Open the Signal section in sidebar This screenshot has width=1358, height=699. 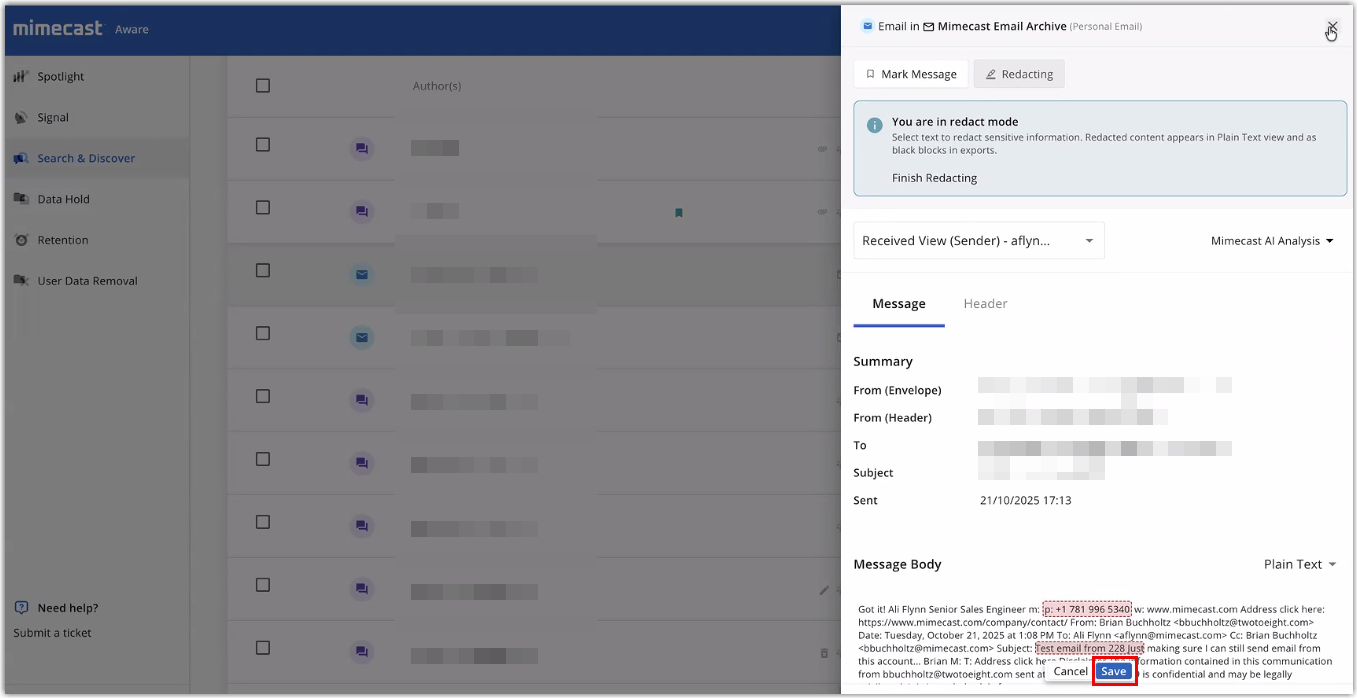[52, 117]
